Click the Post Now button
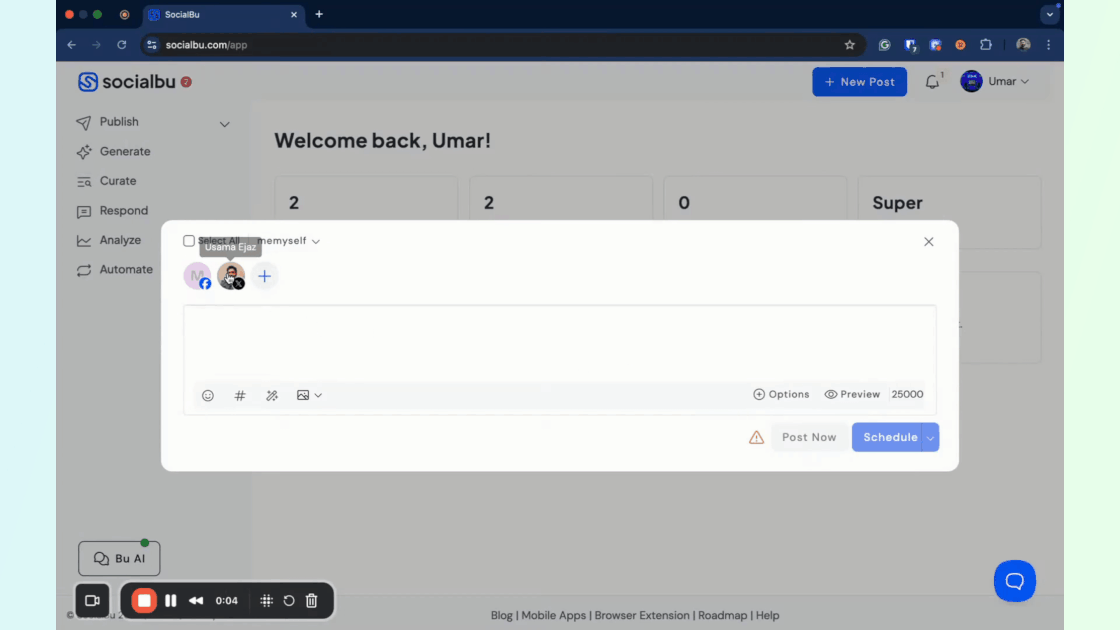The image size is (1120, 630). [808, 437]
